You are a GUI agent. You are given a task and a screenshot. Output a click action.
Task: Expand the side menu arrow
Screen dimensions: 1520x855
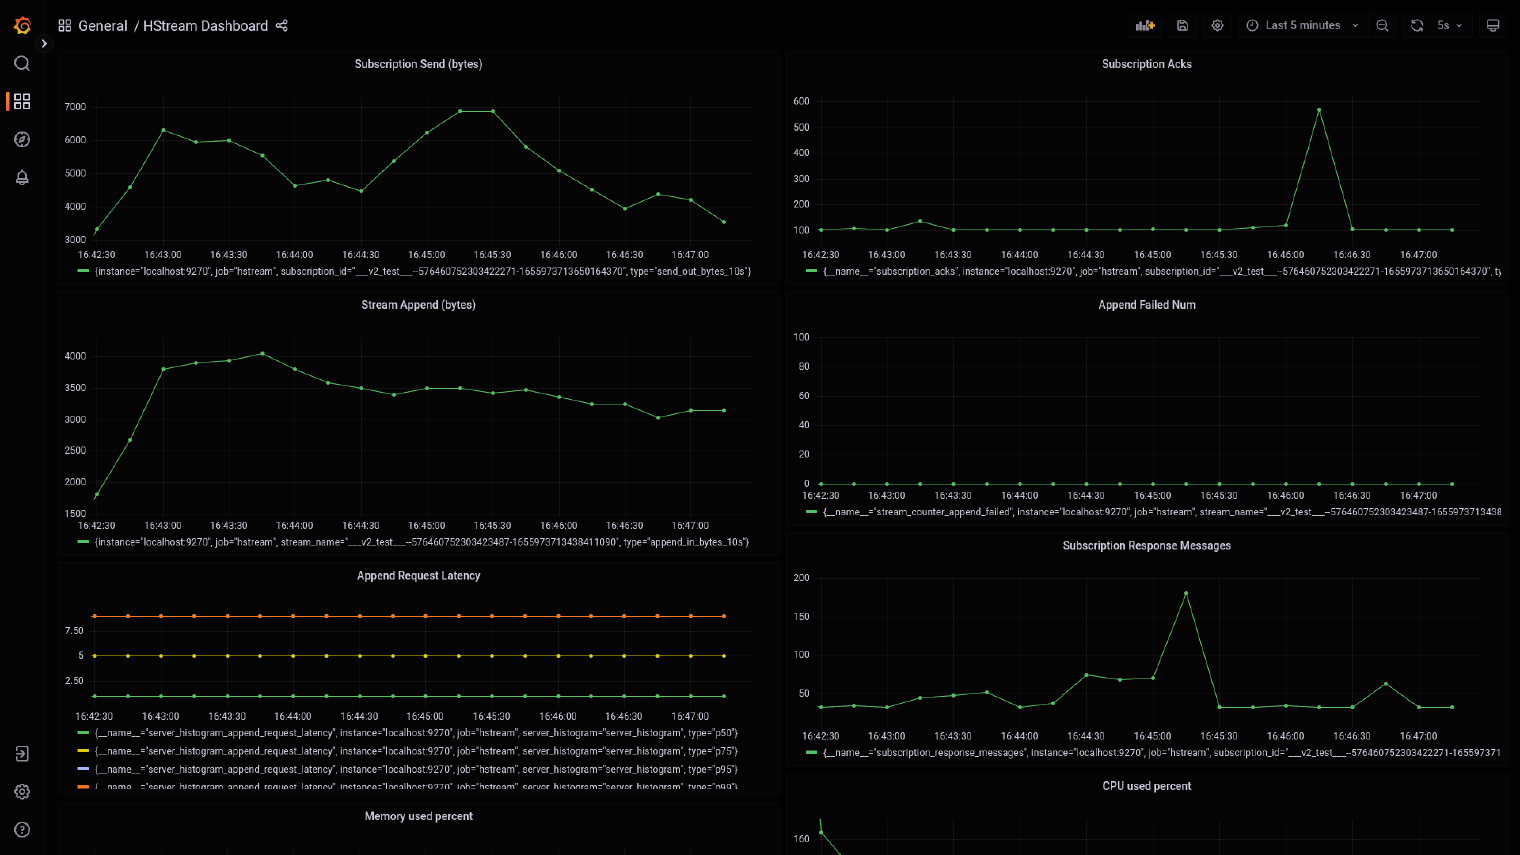click(x=44, y=44)
